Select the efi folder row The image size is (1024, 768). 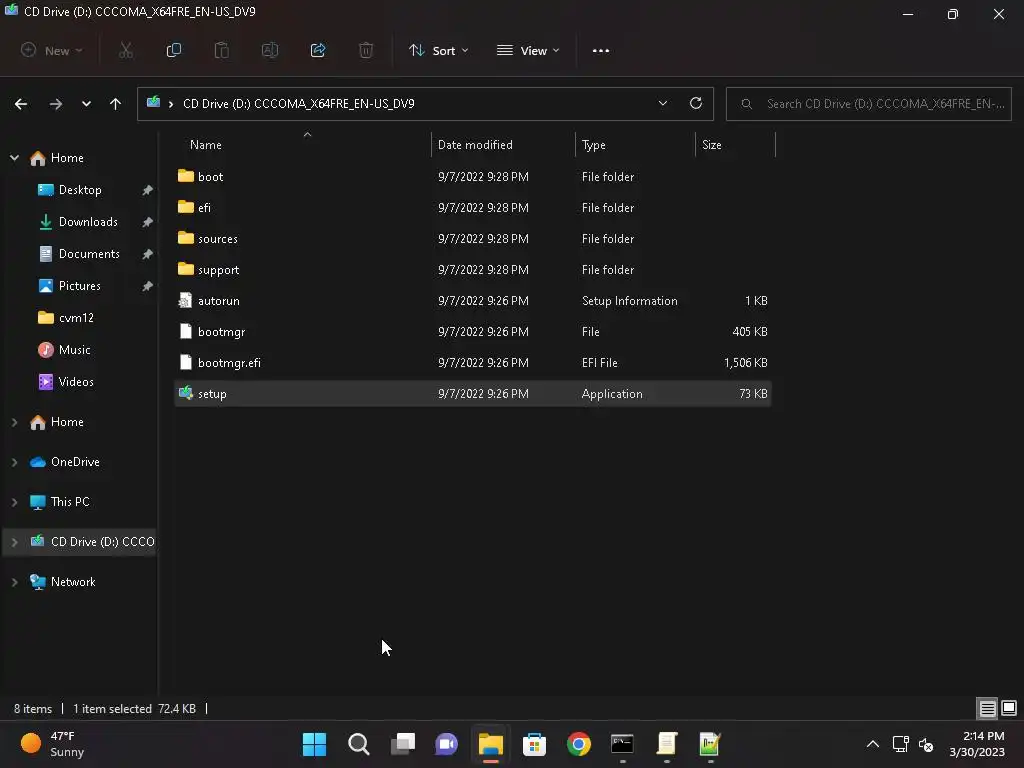(473, 208)
